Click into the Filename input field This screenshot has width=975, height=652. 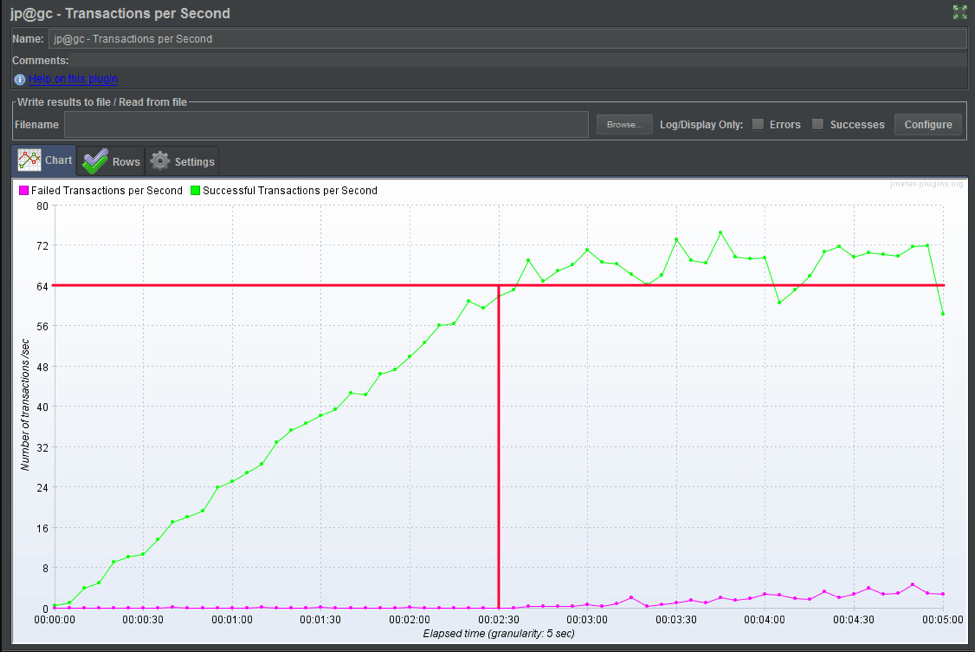tap(326, 125)
